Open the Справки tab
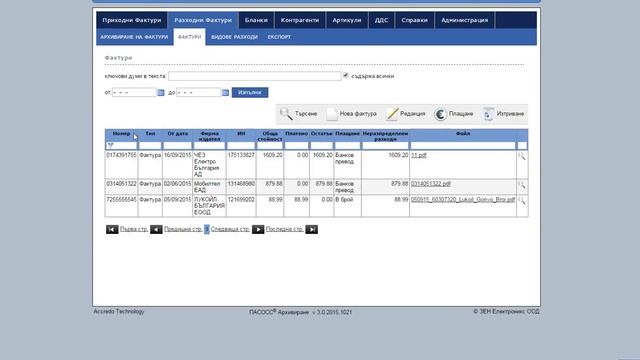Viewport: 640px width, 360px height. coord(414,20)
